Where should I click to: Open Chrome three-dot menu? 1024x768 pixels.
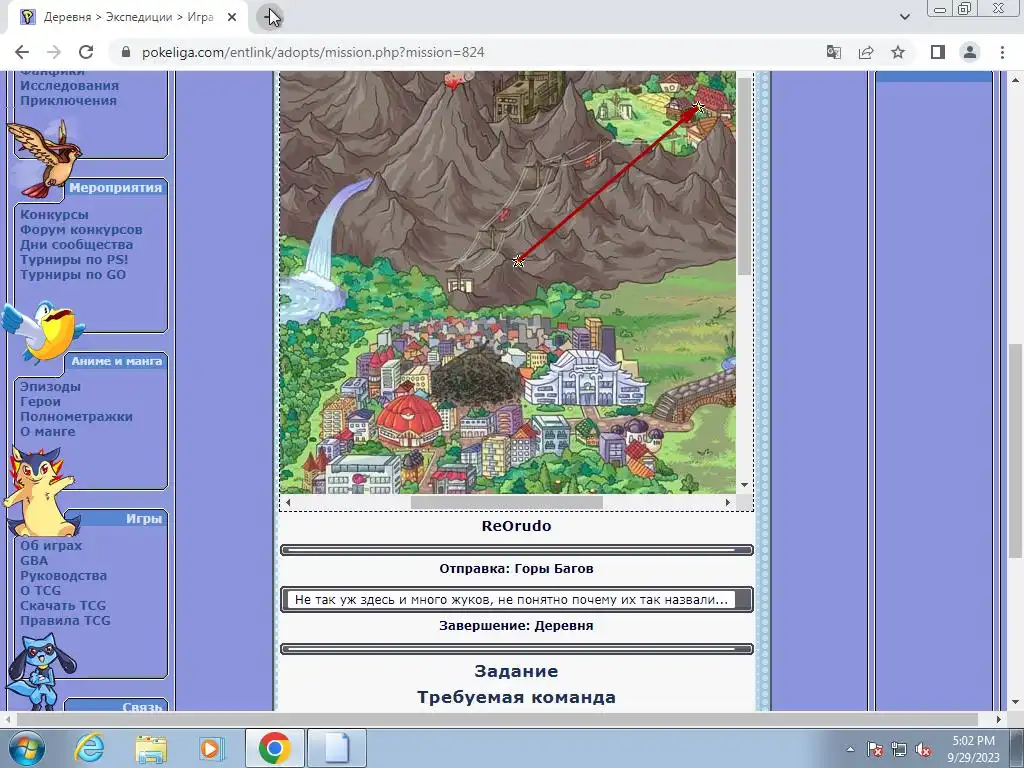(1002, 52)
